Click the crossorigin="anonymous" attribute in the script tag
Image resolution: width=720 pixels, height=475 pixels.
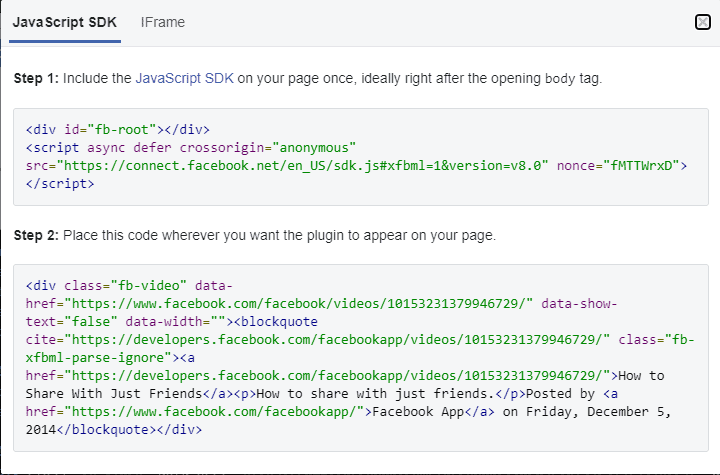point(268,147)
